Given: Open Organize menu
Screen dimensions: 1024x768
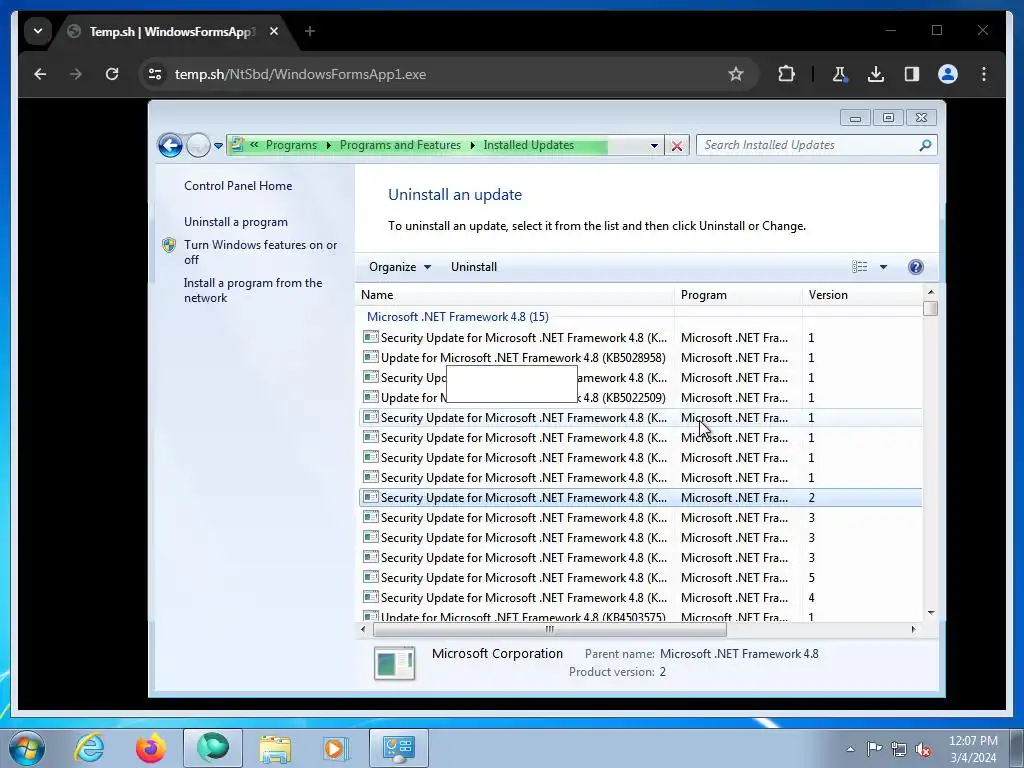Looking at the screenshot, I should point(400,266).
